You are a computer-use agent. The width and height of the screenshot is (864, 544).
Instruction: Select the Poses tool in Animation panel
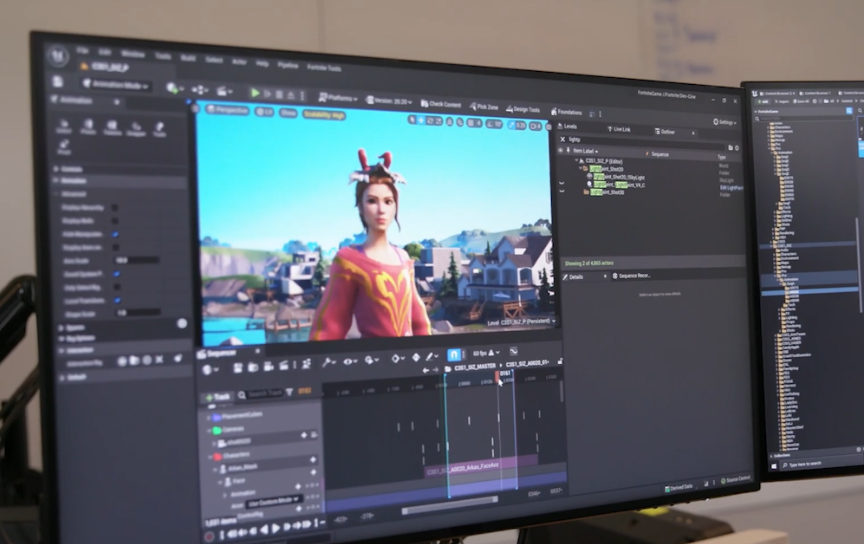pyautogui.click(x=88, y=127)
